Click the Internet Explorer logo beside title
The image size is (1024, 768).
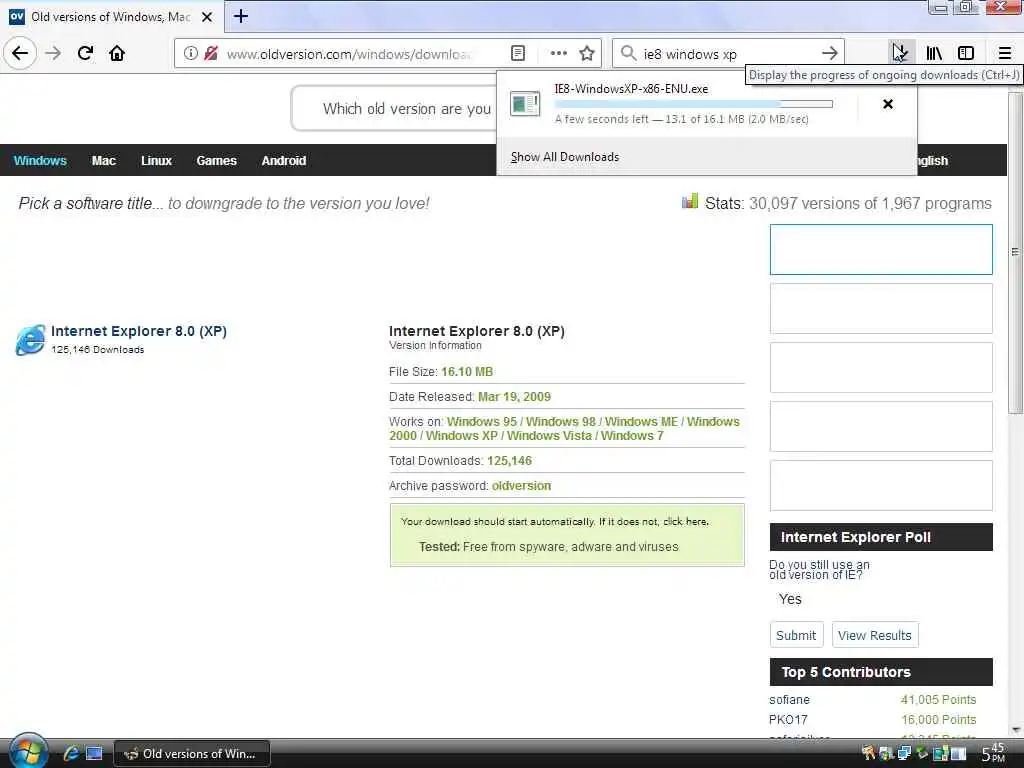30,340
